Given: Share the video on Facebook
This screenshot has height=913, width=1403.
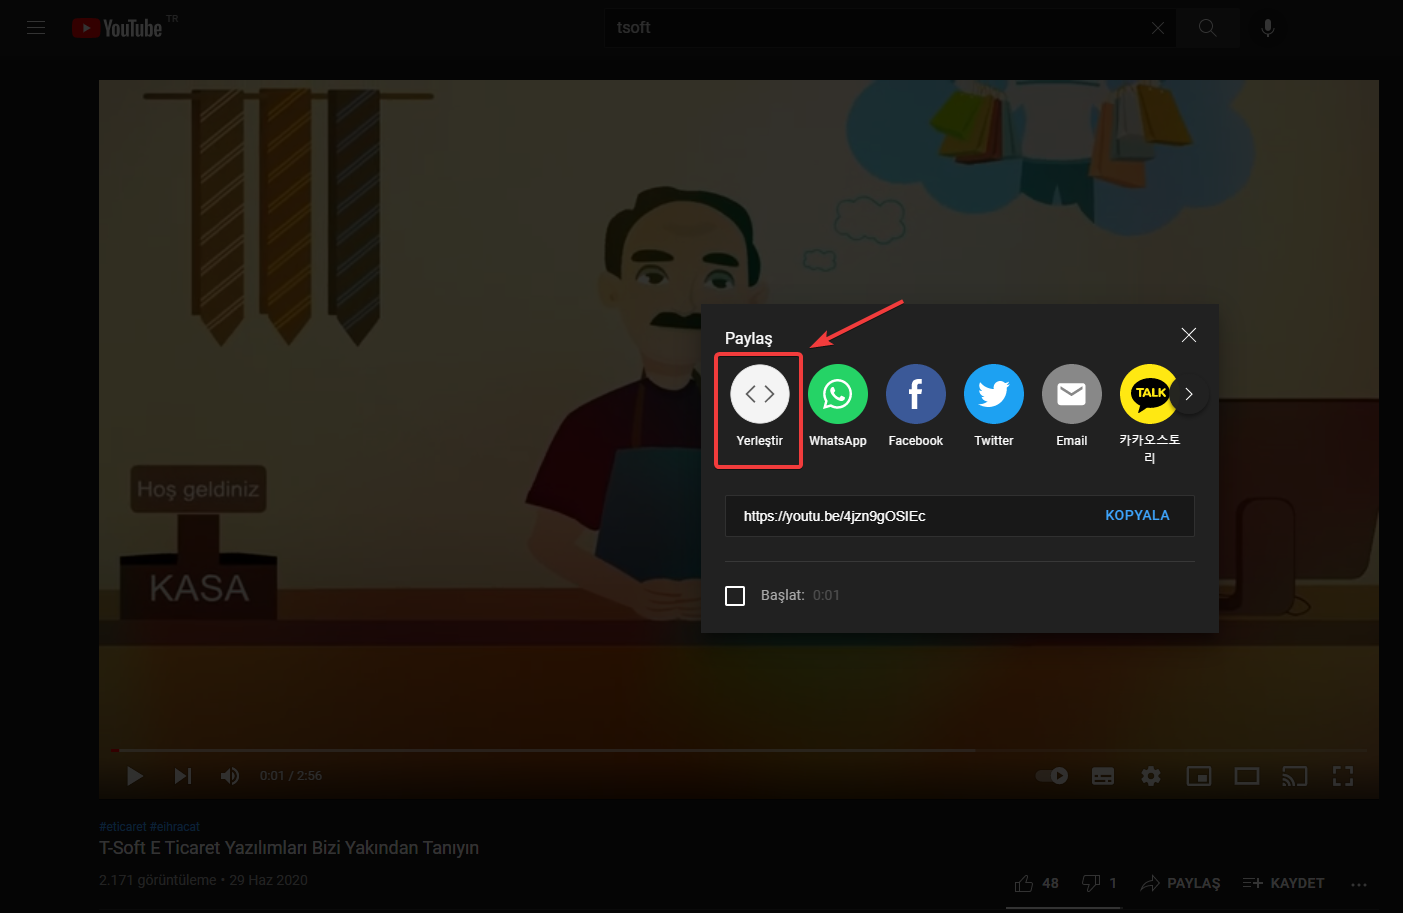Looking at the screenshot, I should pos(916,407).
